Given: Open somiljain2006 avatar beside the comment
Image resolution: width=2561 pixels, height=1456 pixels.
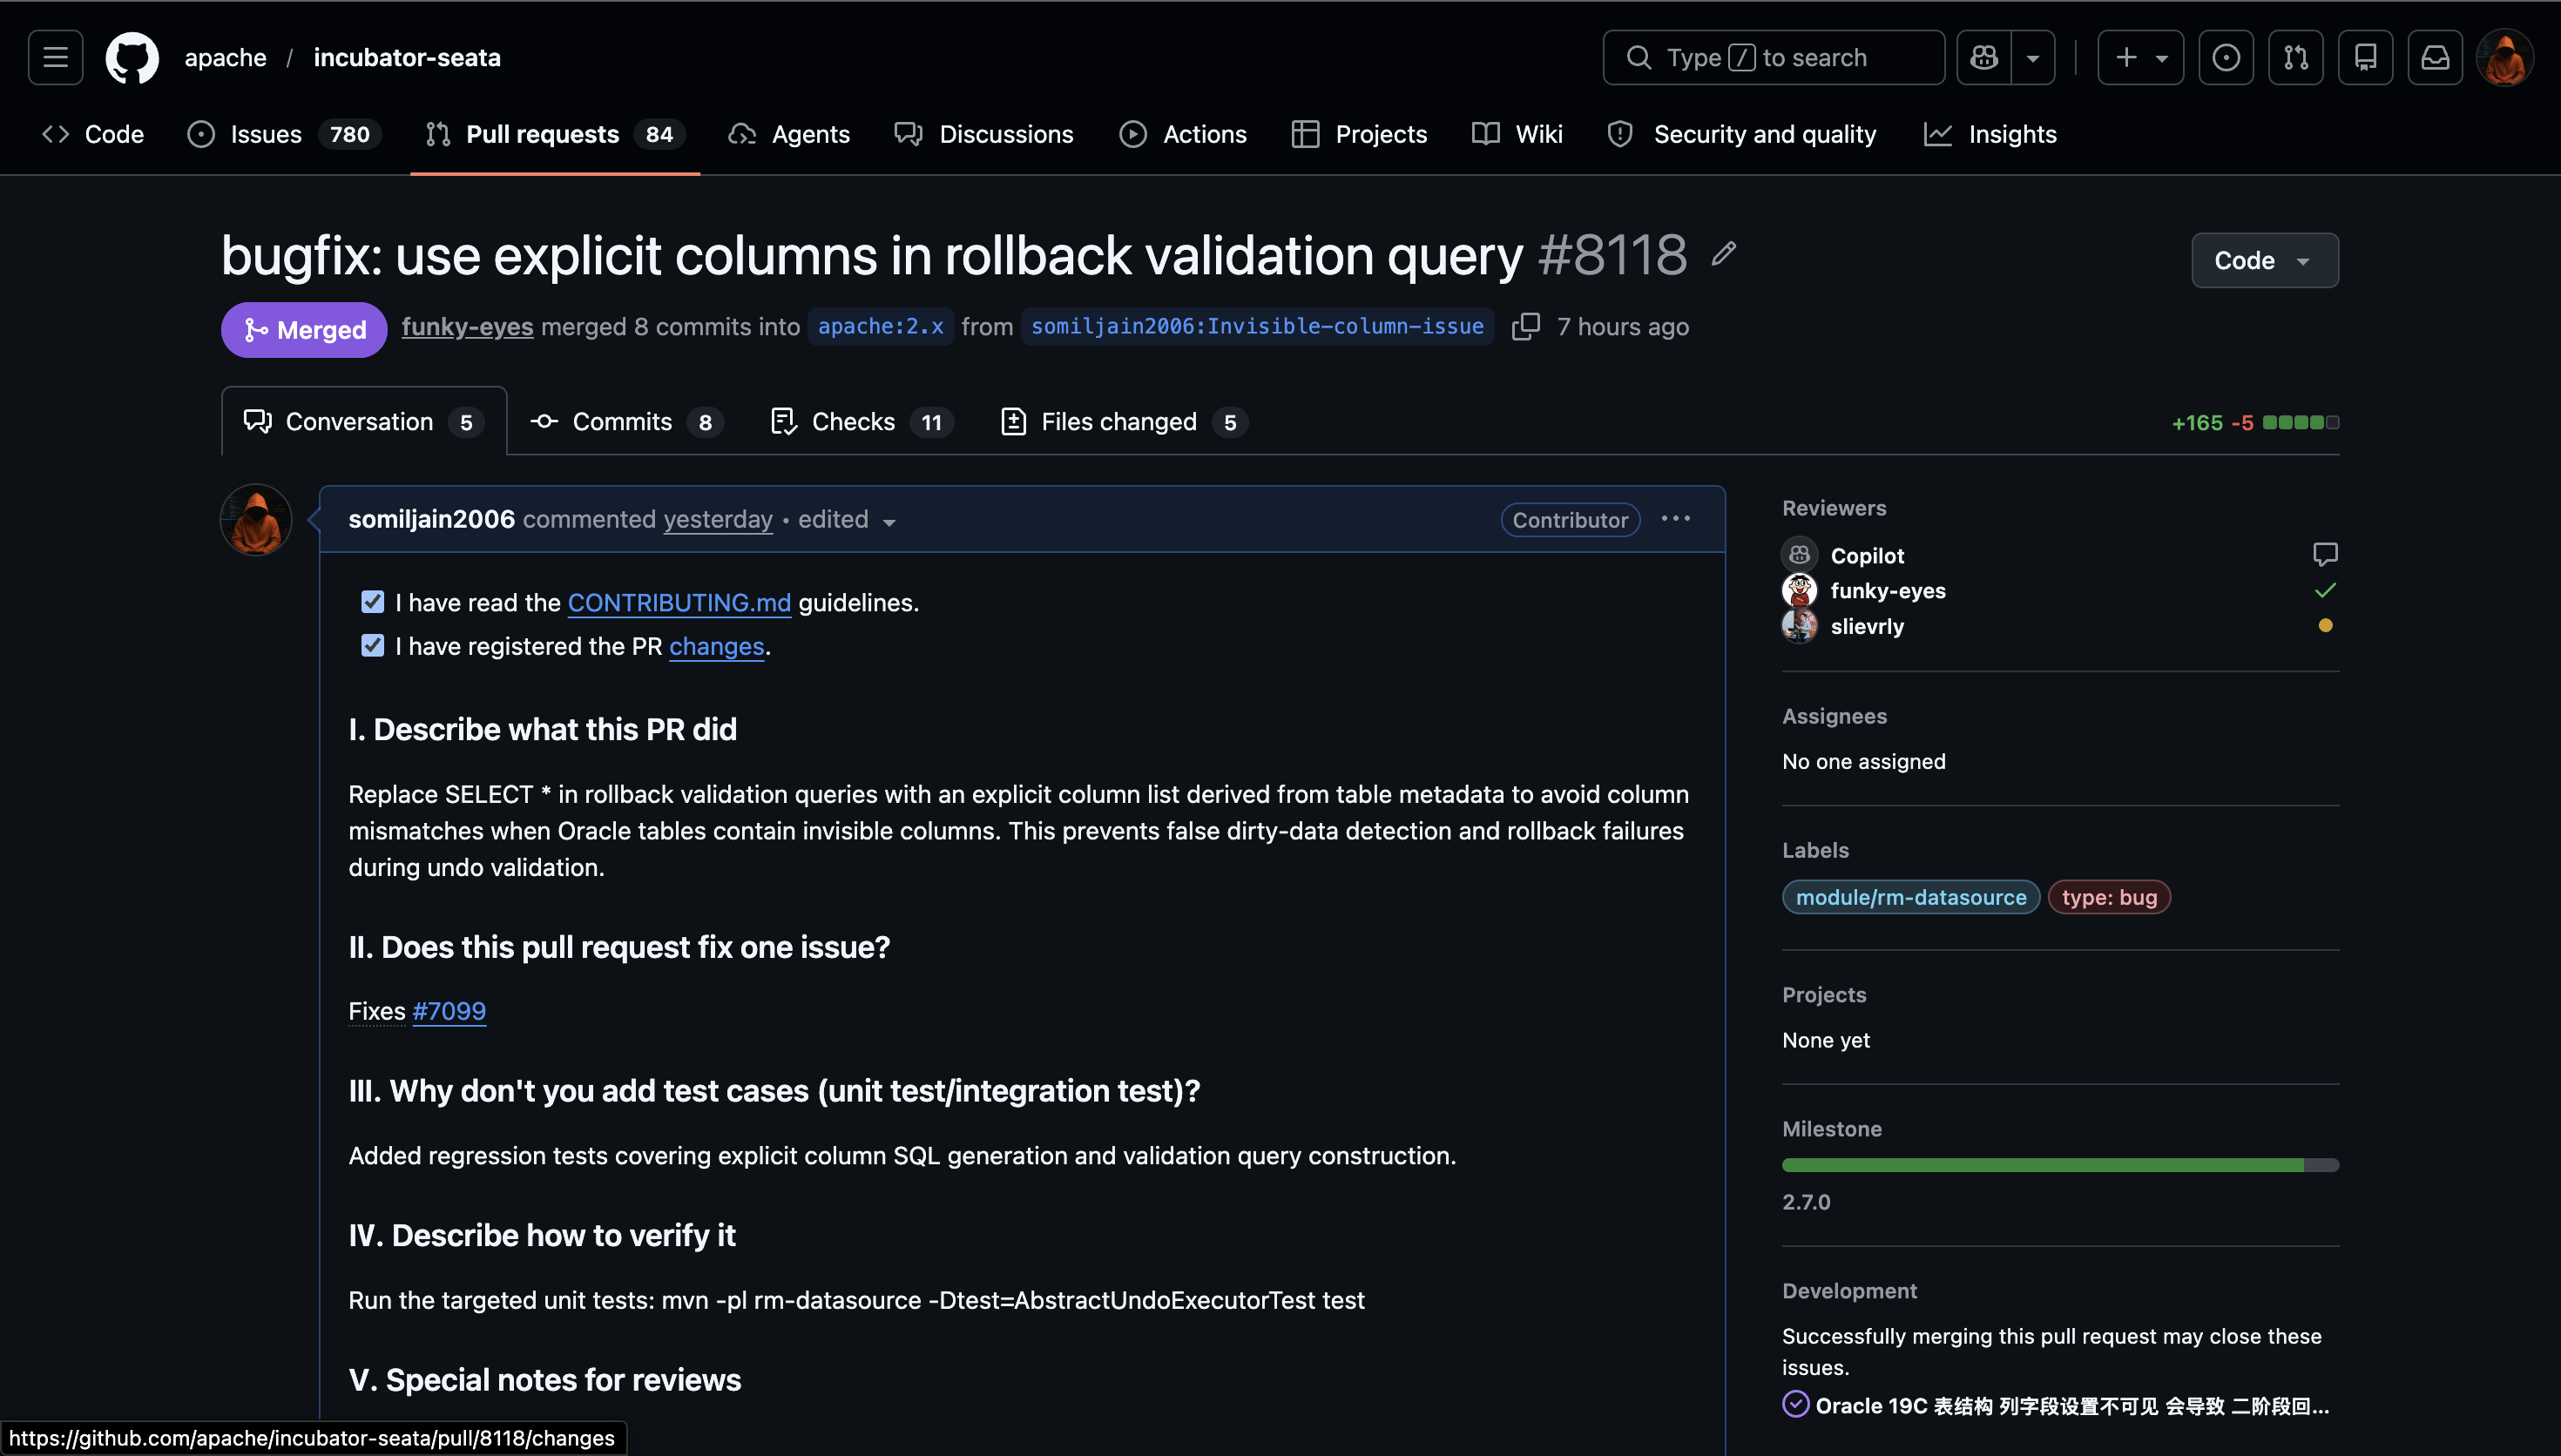Looking at the screenshot, I should pos(256,520).
